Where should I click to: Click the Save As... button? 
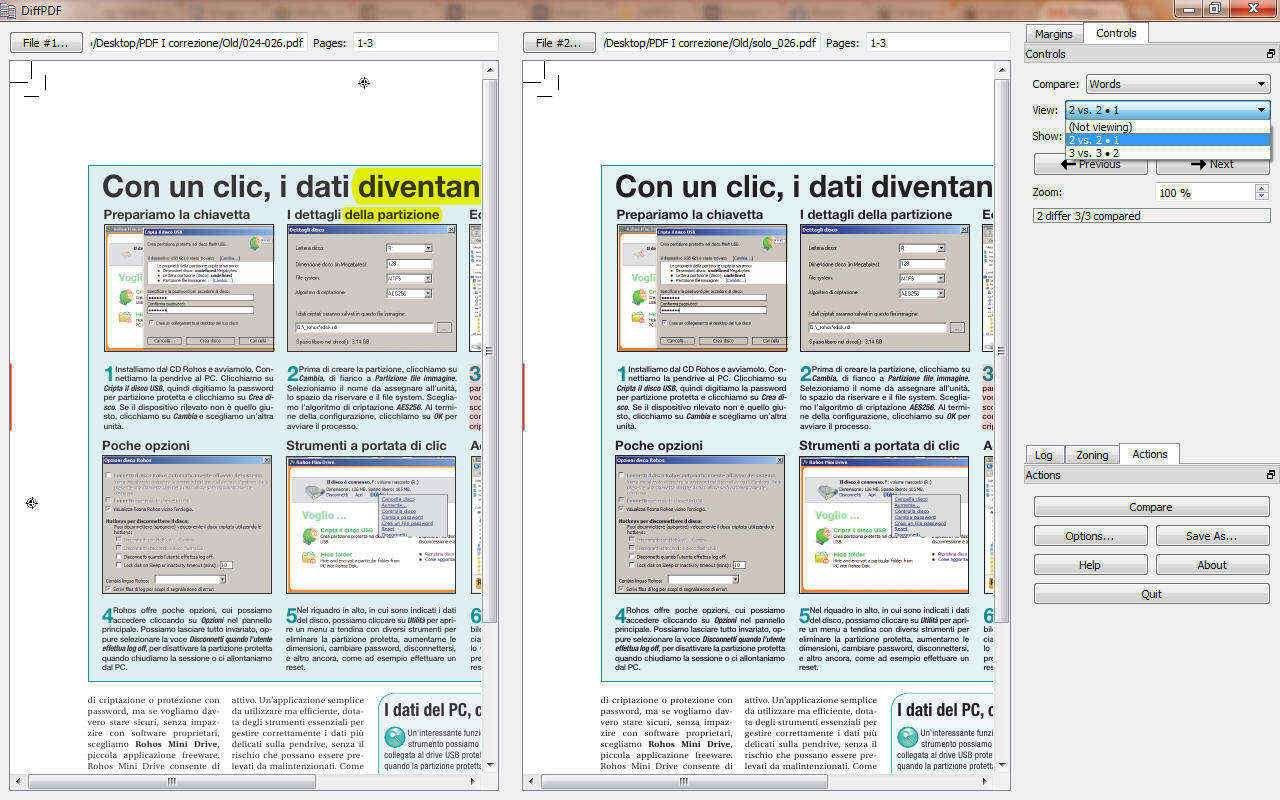tap(1211, 536)
